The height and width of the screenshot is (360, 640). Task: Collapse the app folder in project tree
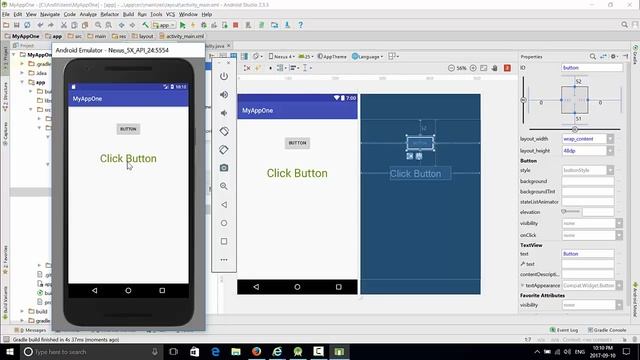[22, 82]
